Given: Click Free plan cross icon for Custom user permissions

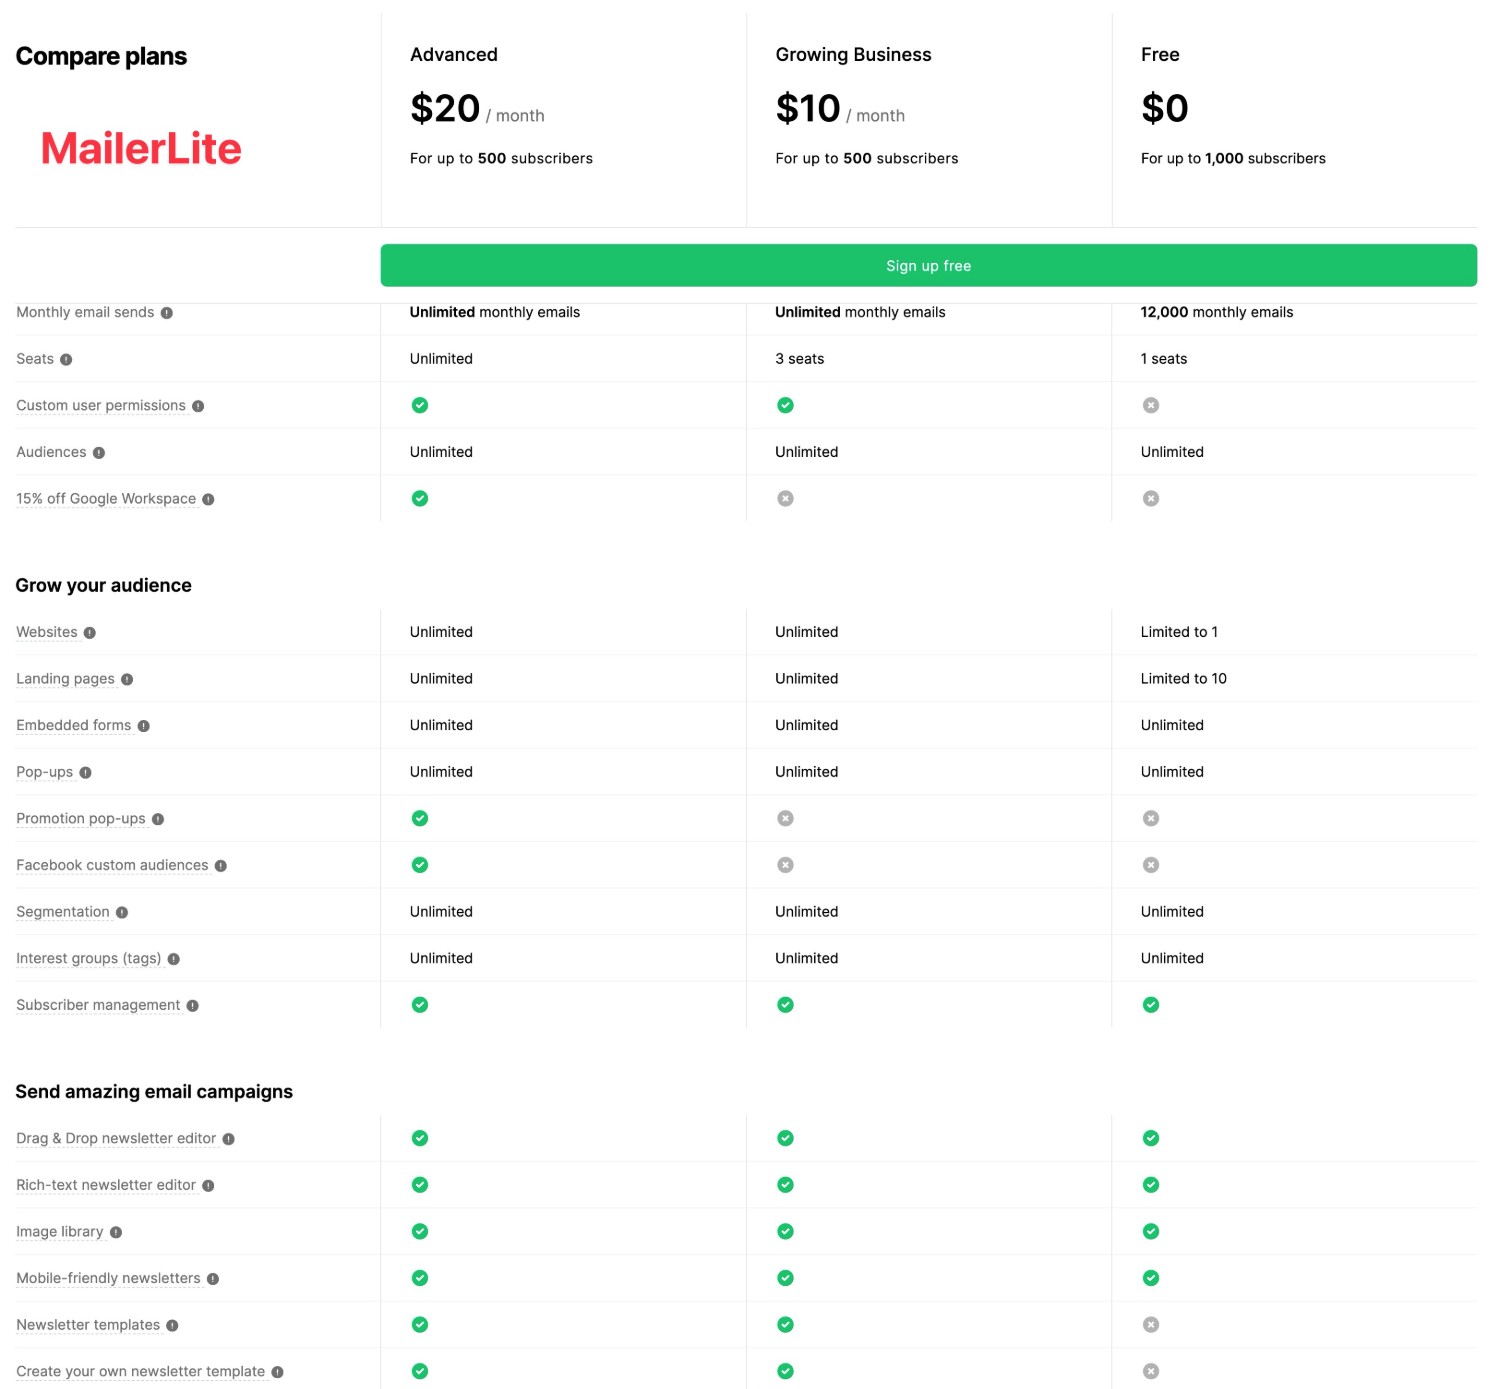Looking at the screenshot, I should (x=1151, y=405).
